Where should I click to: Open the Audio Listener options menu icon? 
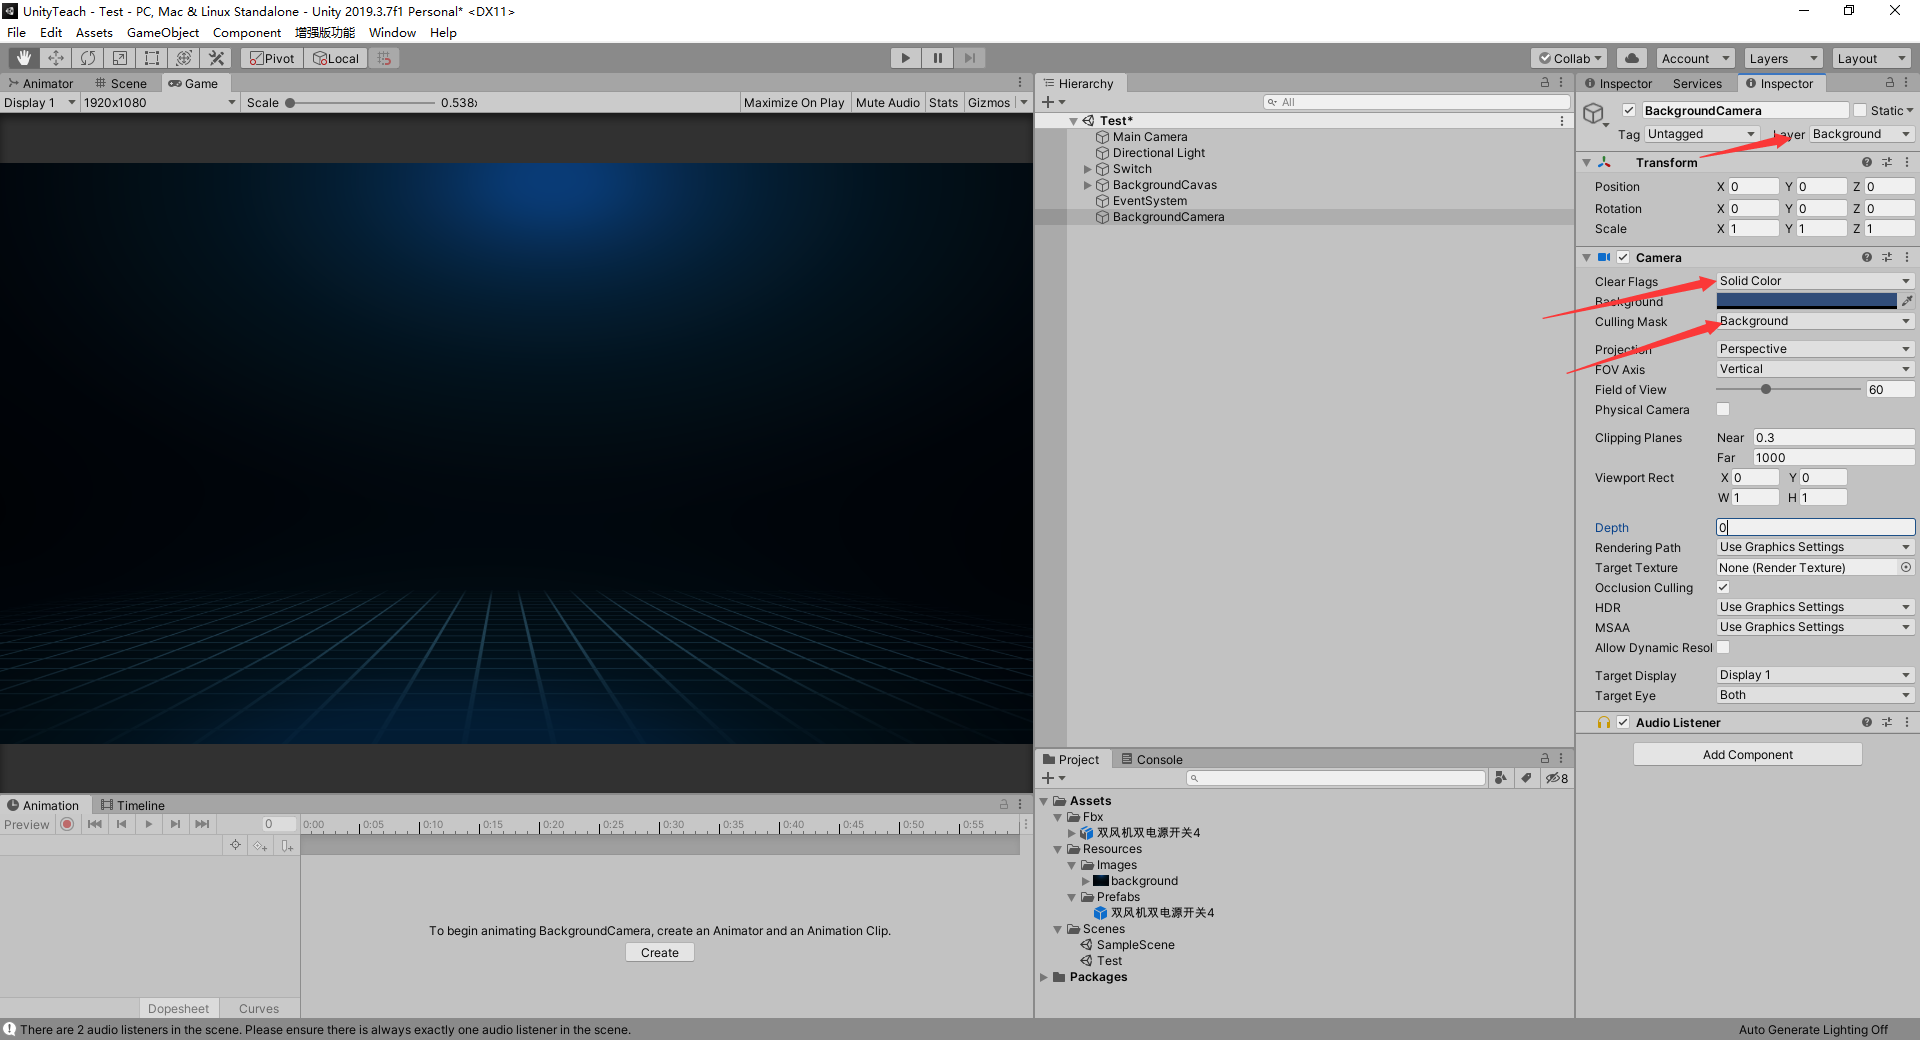pyautogui.click(x=1907, y=722)
